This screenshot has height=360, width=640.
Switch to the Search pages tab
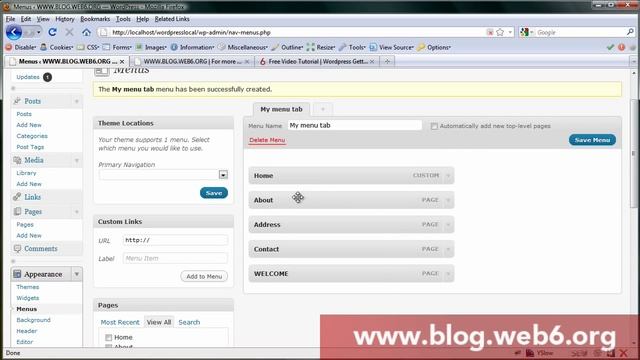coord(189,322)
